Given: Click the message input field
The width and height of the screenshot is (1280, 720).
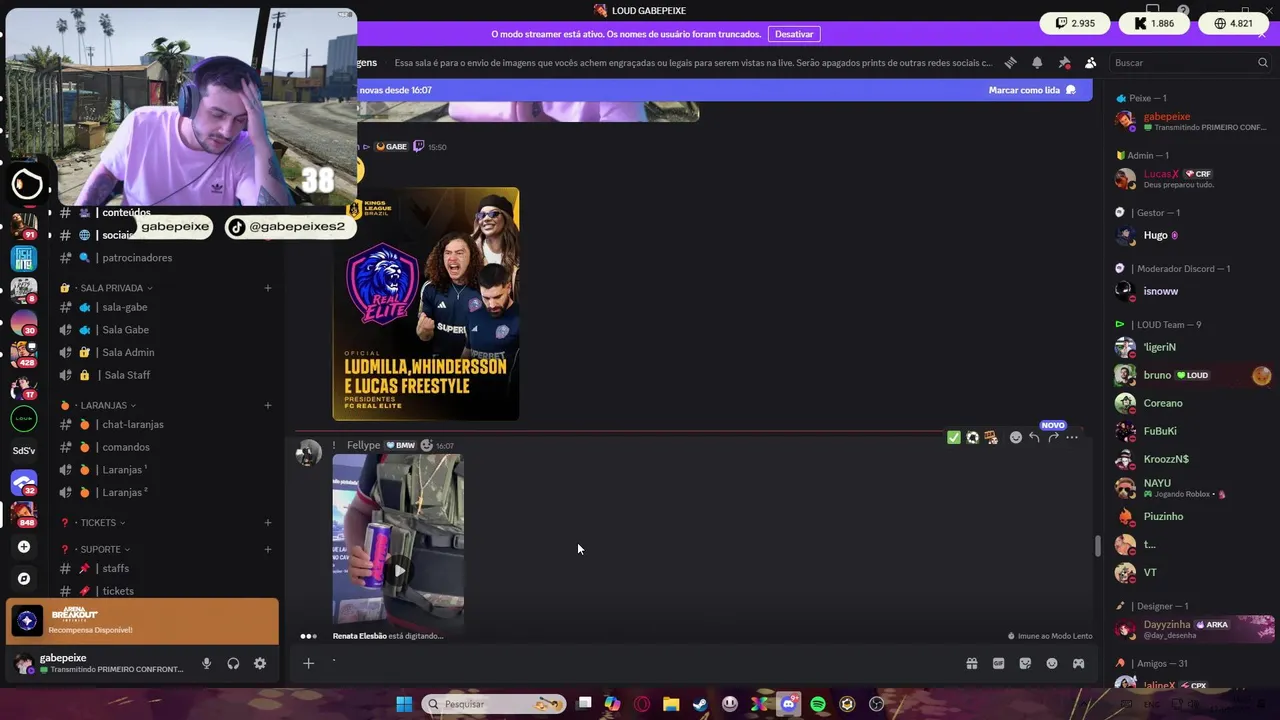Looking at the screenshot, I should (640, 663).
